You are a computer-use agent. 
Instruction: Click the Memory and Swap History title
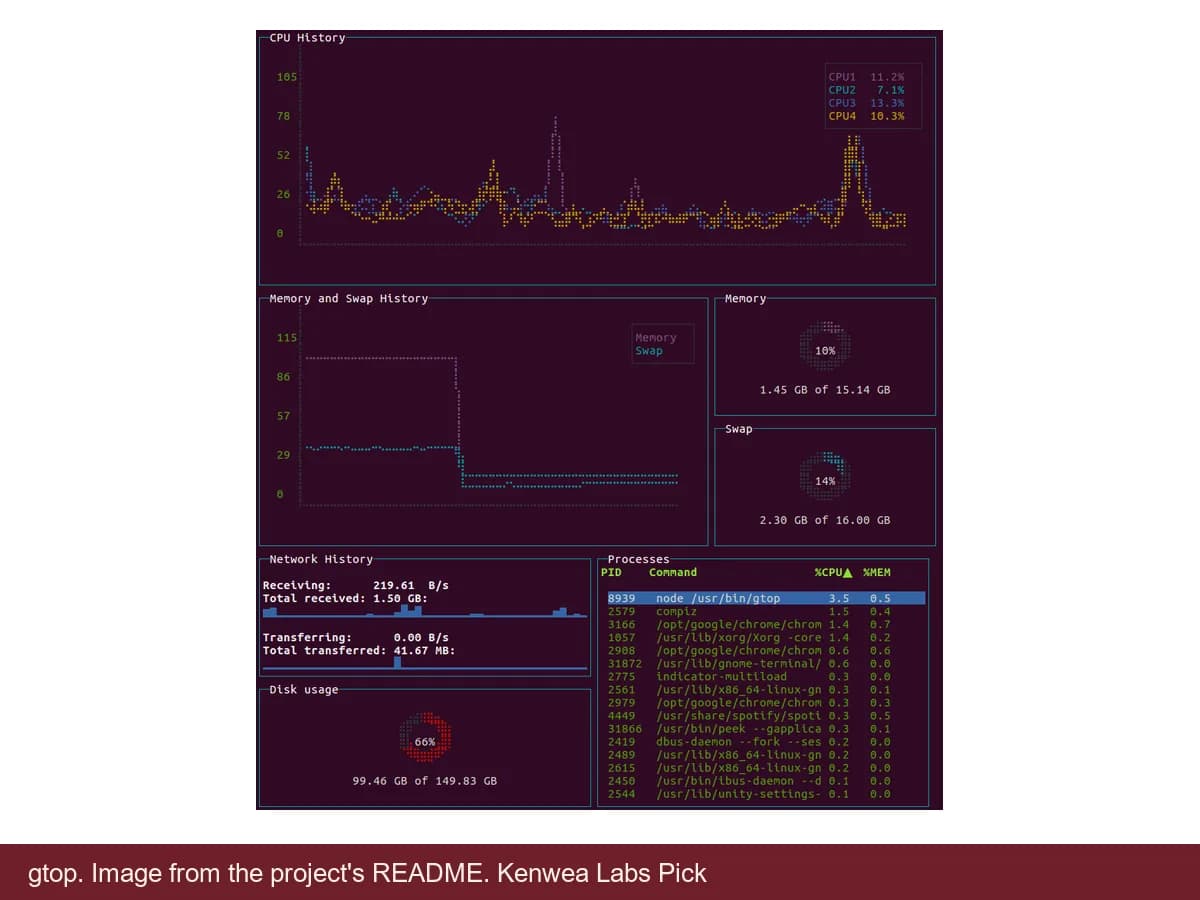click(x=348, y=299)
